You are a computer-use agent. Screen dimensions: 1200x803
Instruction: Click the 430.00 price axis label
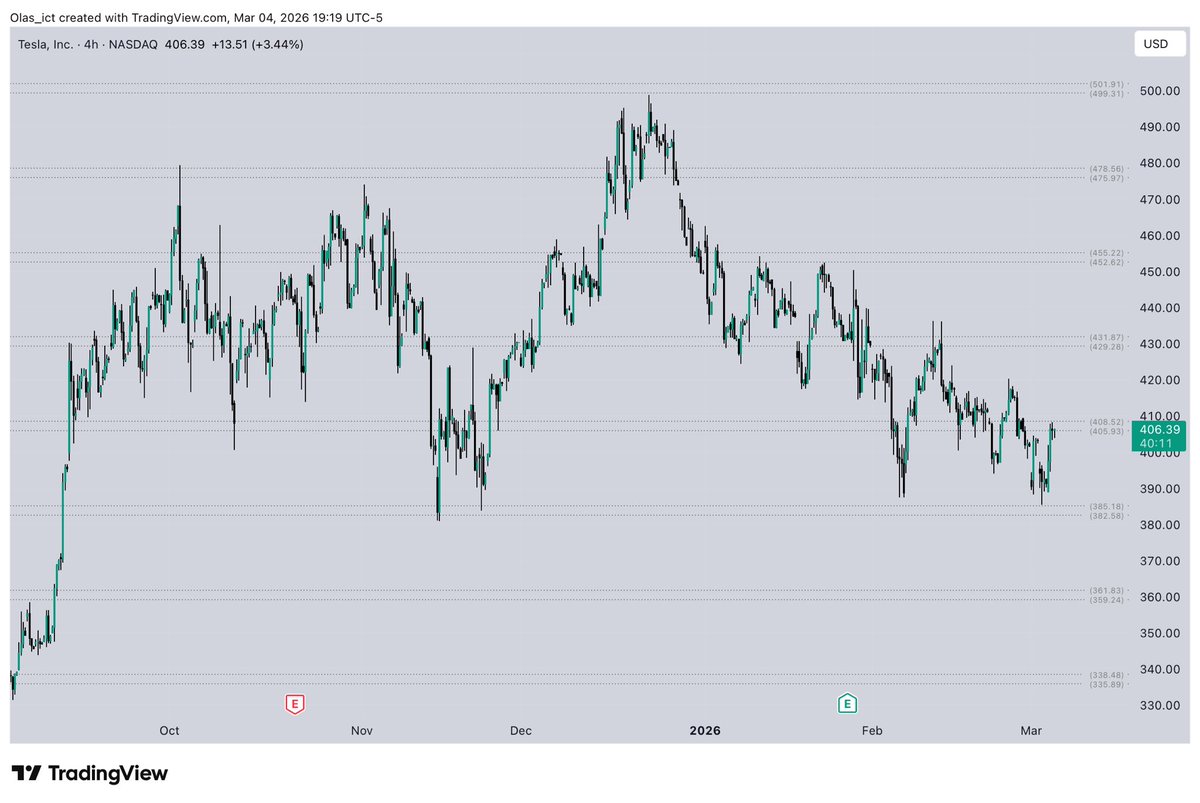point(1158,344)
